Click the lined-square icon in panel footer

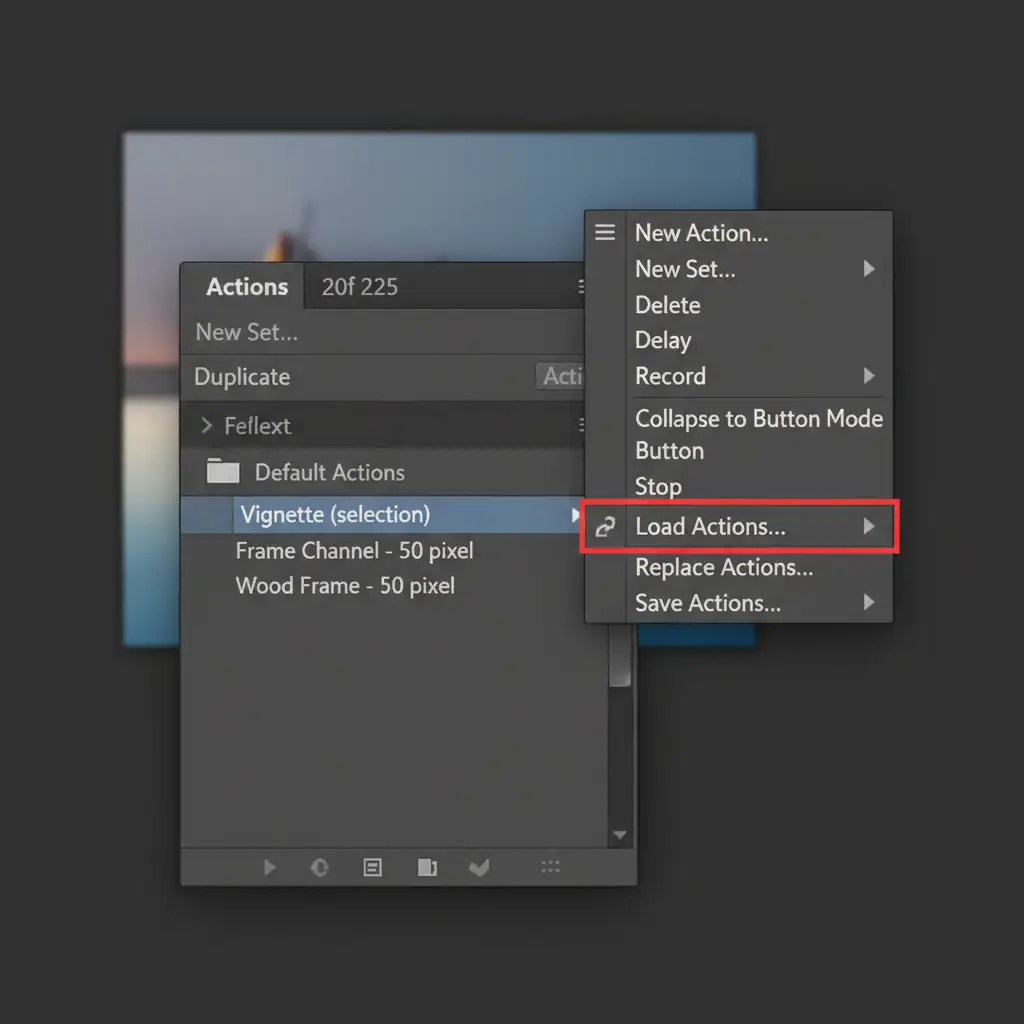pyautogui.click(x=372, y=868)
